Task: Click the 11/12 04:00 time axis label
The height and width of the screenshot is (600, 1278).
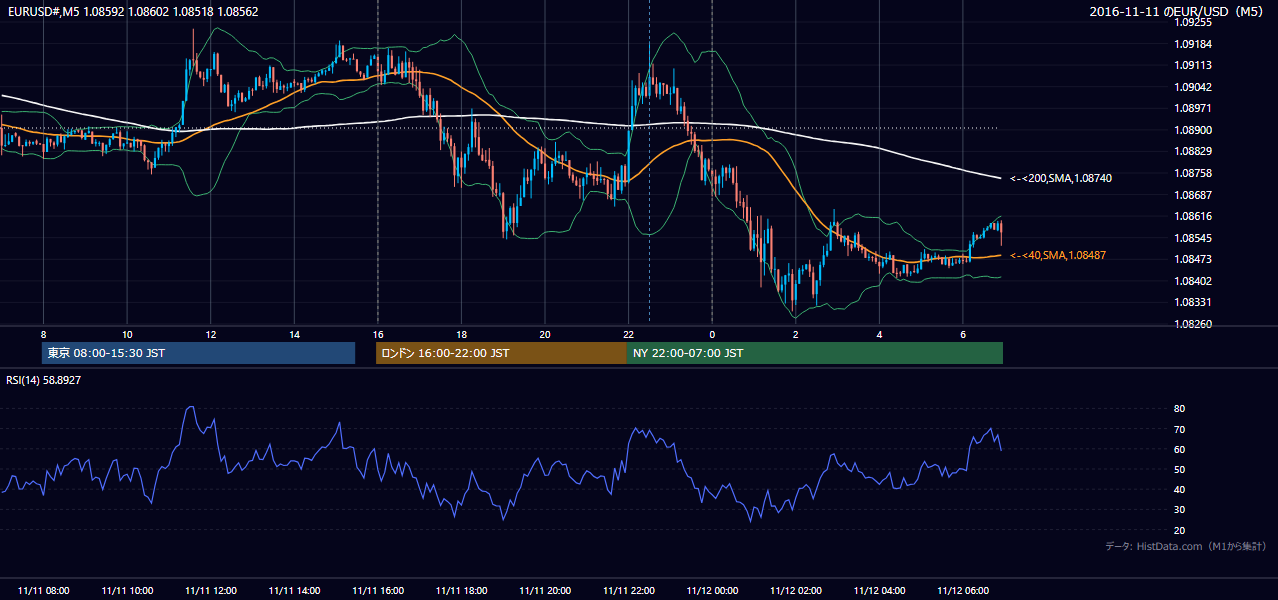Action: click(879, 591)
